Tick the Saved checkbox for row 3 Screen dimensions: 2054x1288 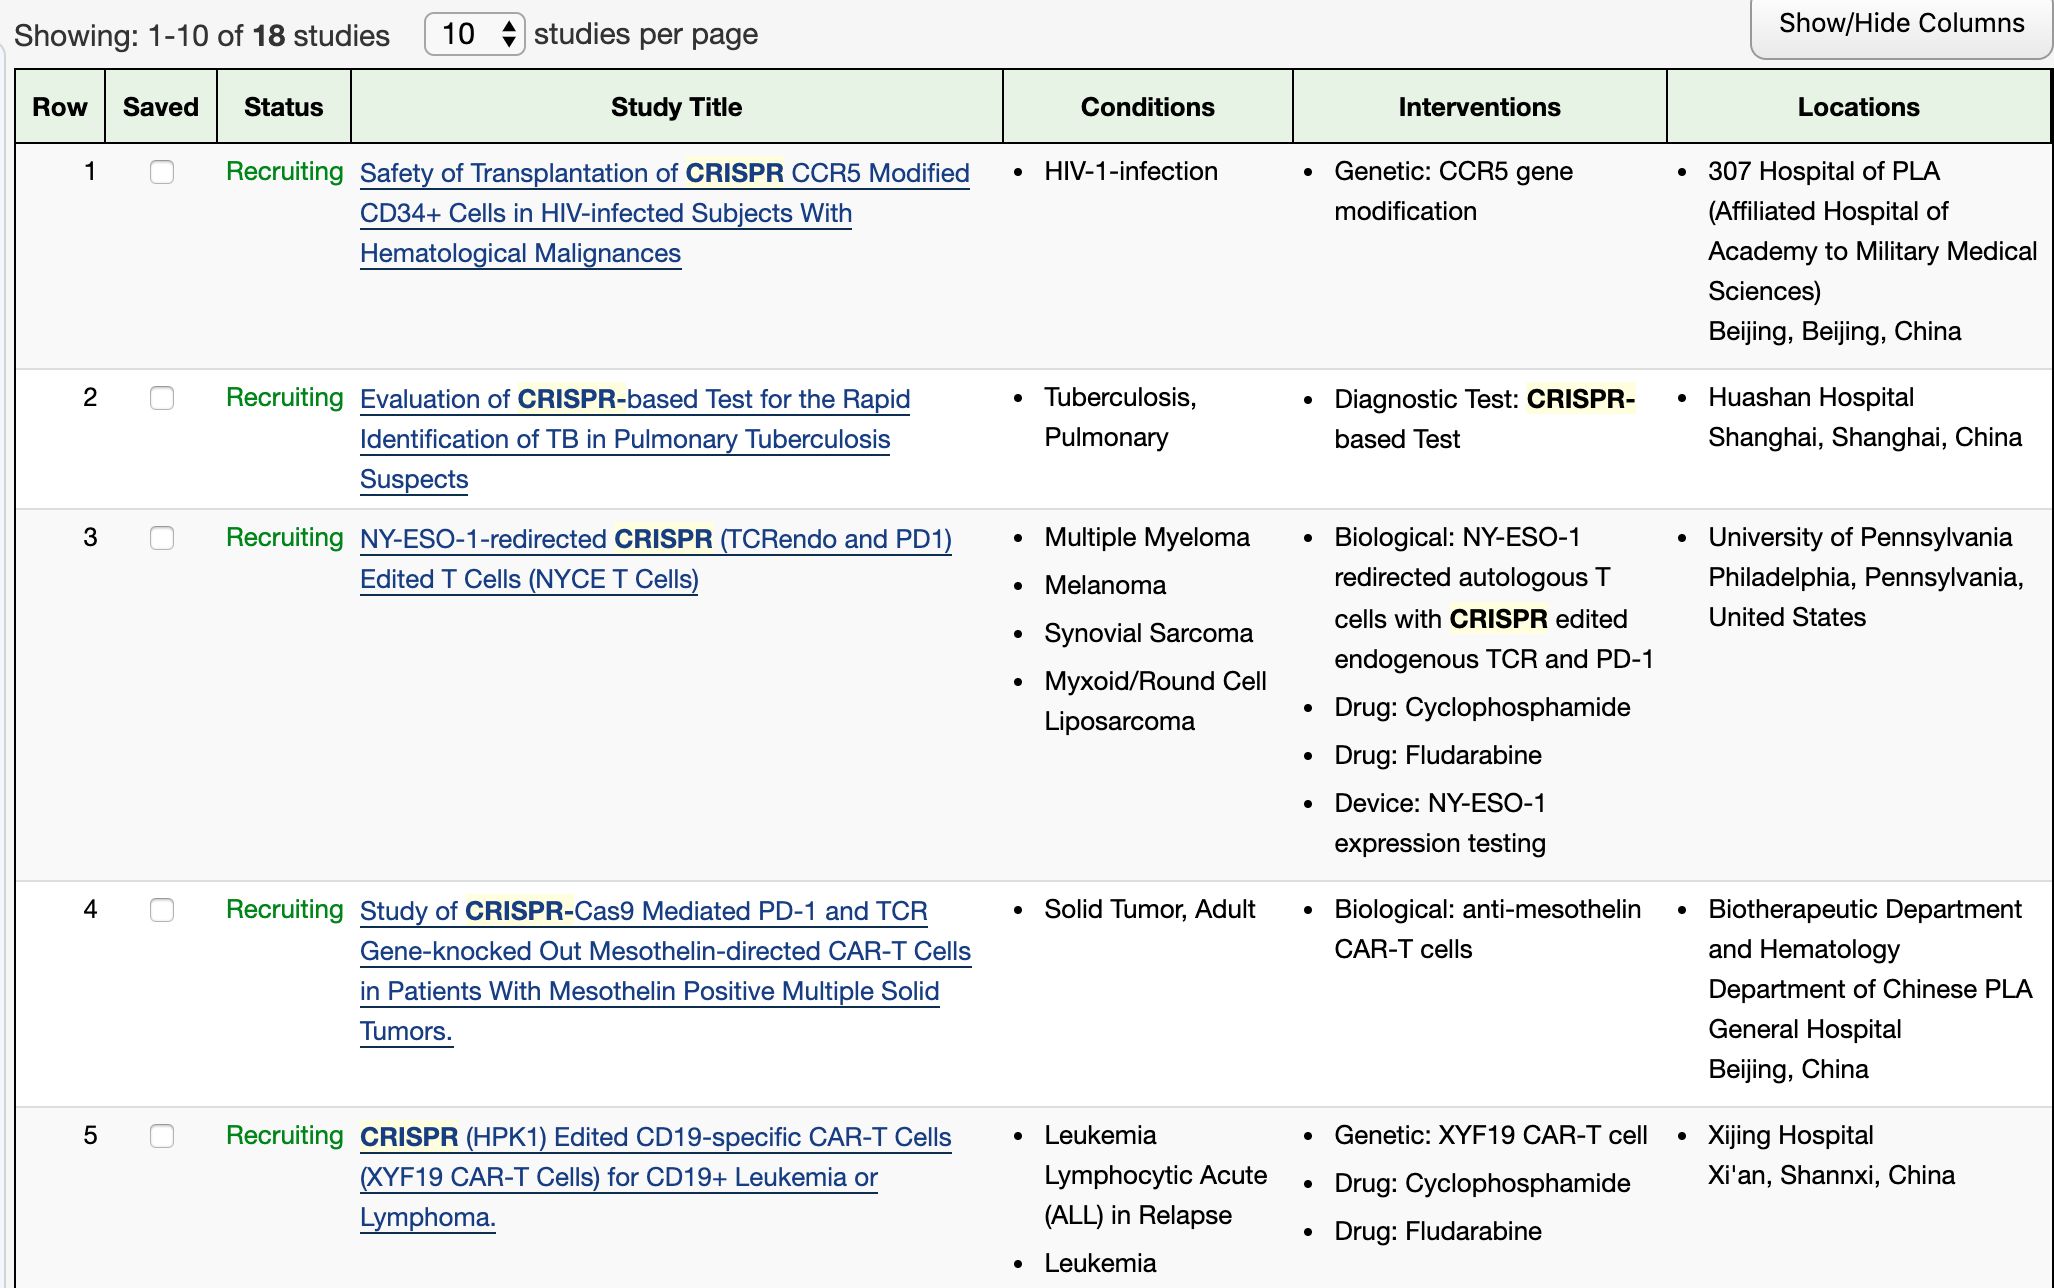click(x=162, y=538)
